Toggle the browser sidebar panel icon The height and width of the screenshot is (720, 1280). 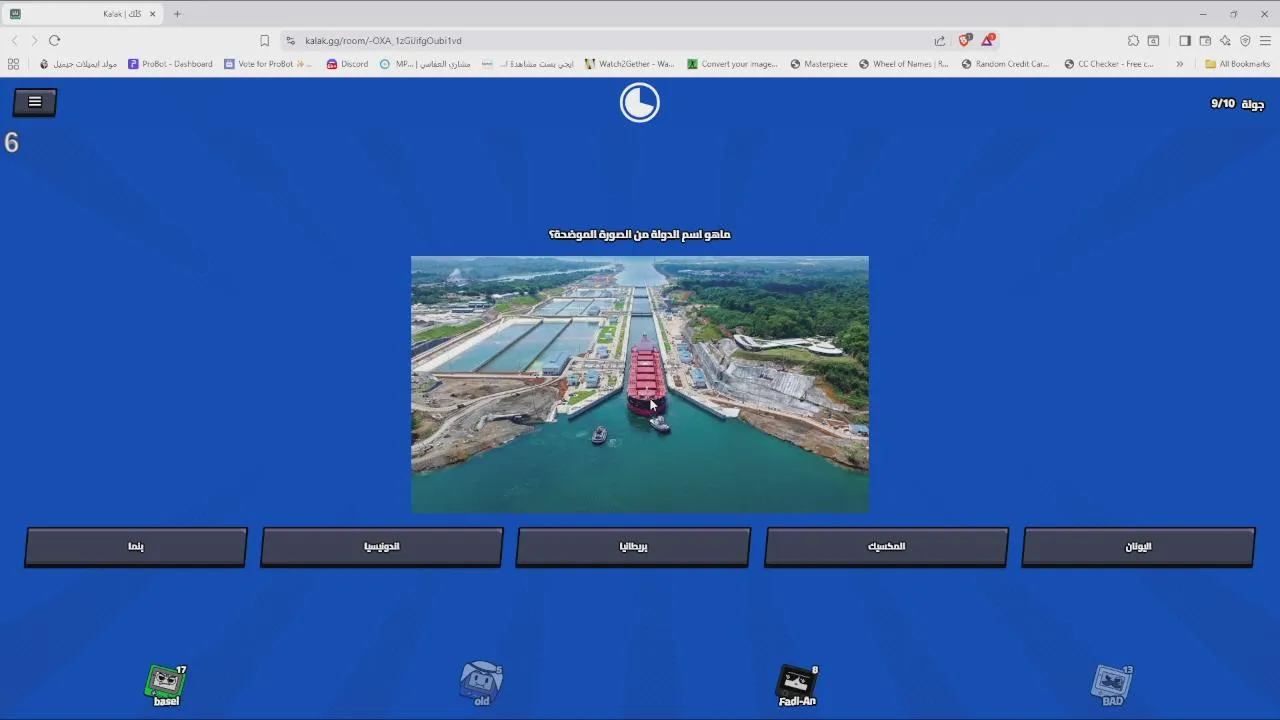[x=1185, y=41]
